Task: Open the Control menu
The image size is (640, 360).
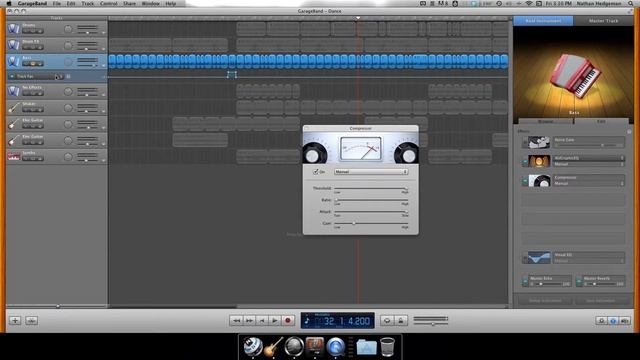Action: [x=109, y=3]
